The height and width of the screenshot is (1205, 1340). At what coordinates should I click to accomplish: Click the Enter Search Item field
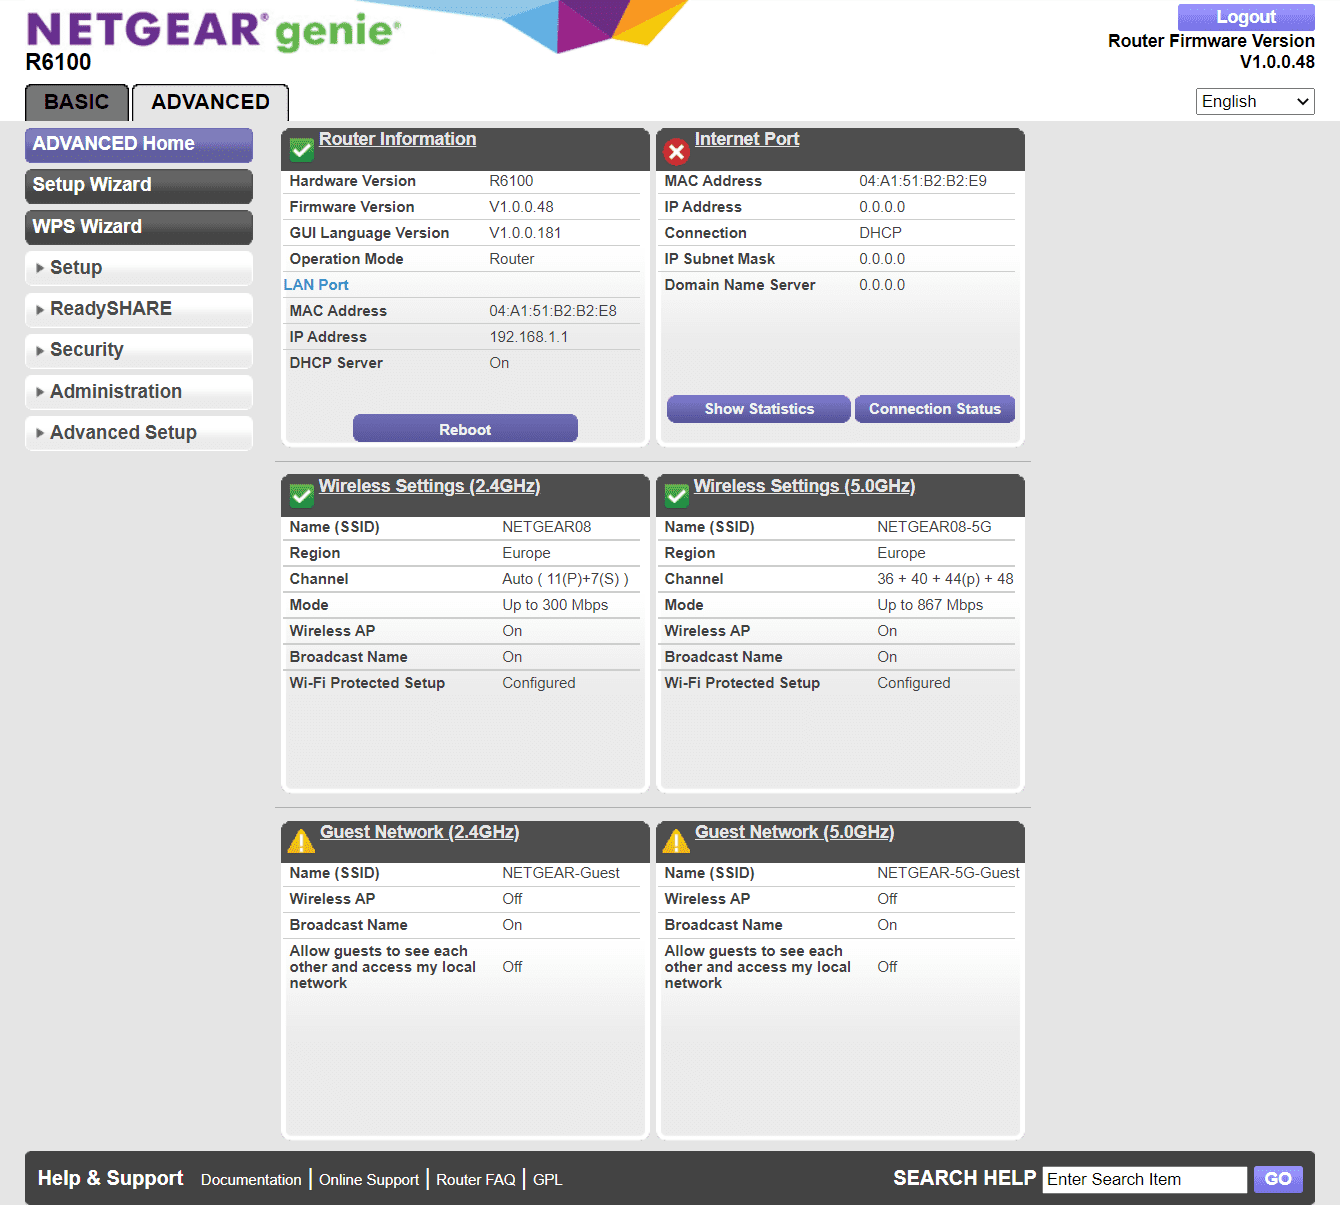click(1145, 1180)
